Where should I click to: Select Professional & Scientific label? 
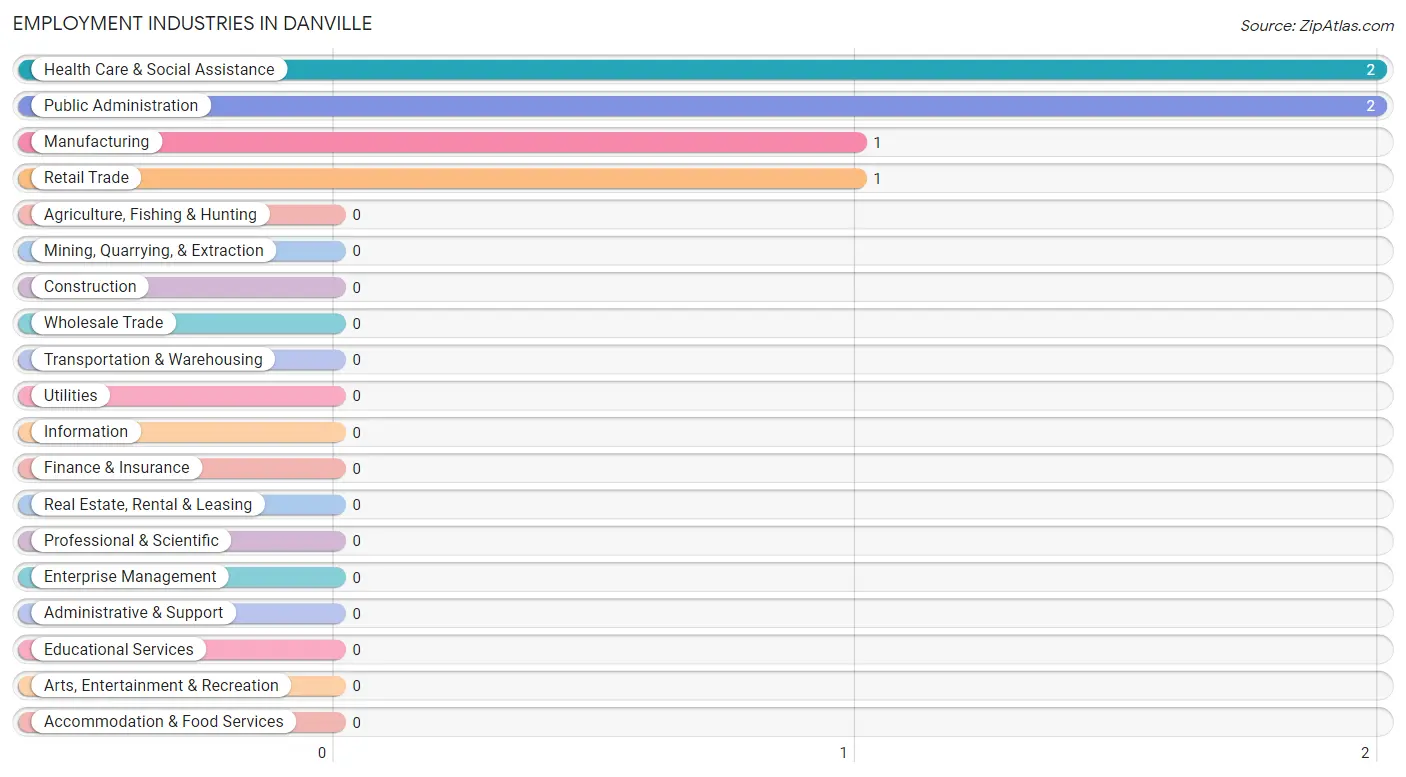coord(131,540)
